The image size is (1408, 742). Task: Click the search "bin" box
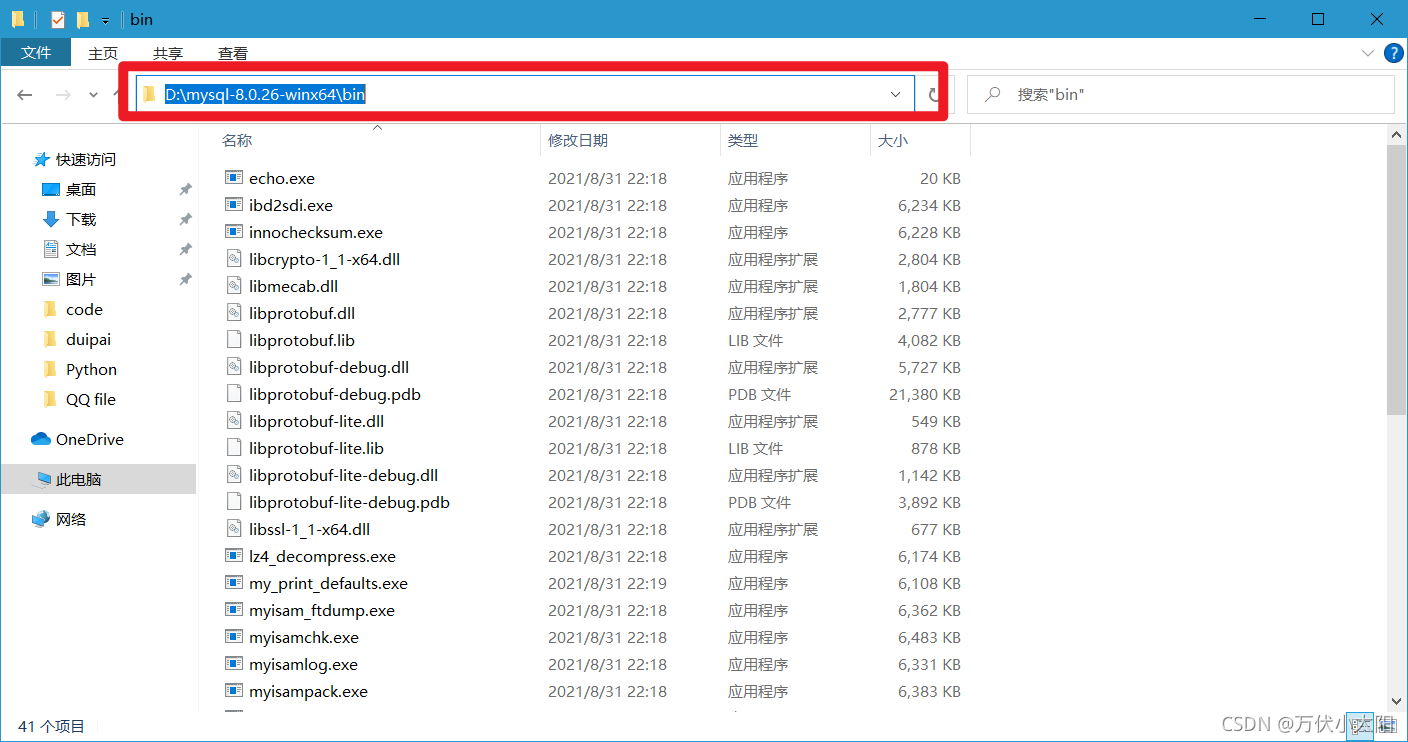(1181, 94)
